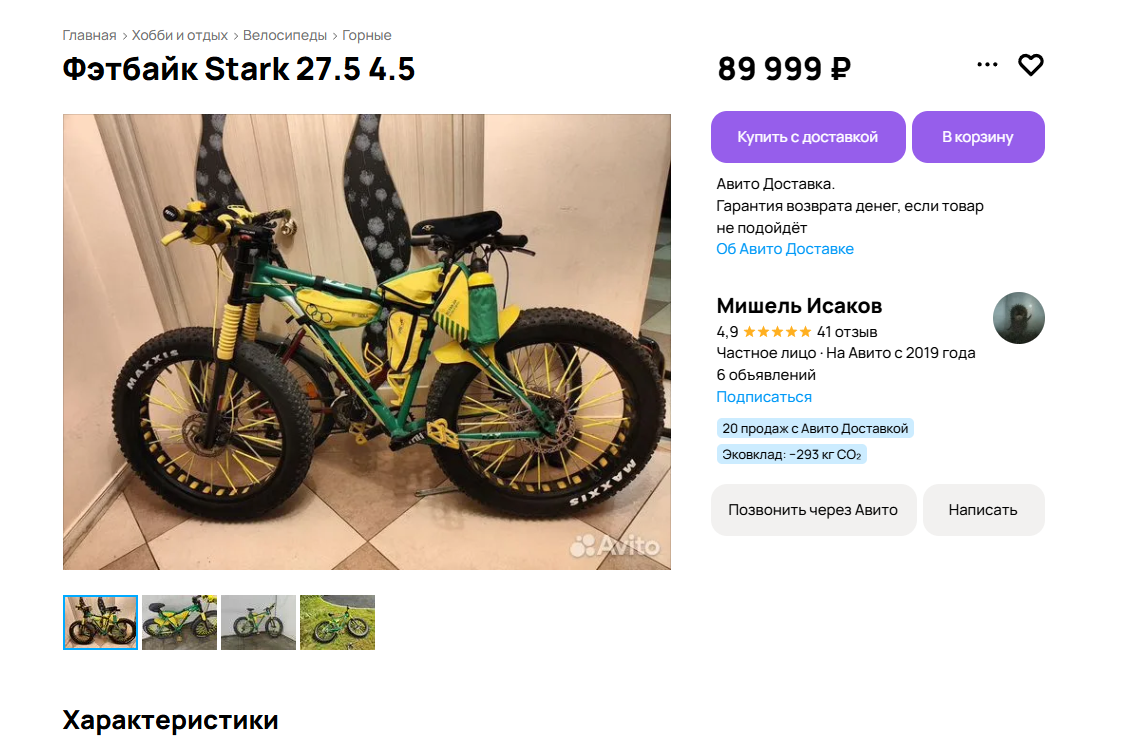The width and height of the screenshot is (1139, 744).
Task: Navigate to "Хобби и отдых" breadcrumb
Action: [x=180, y=36]
